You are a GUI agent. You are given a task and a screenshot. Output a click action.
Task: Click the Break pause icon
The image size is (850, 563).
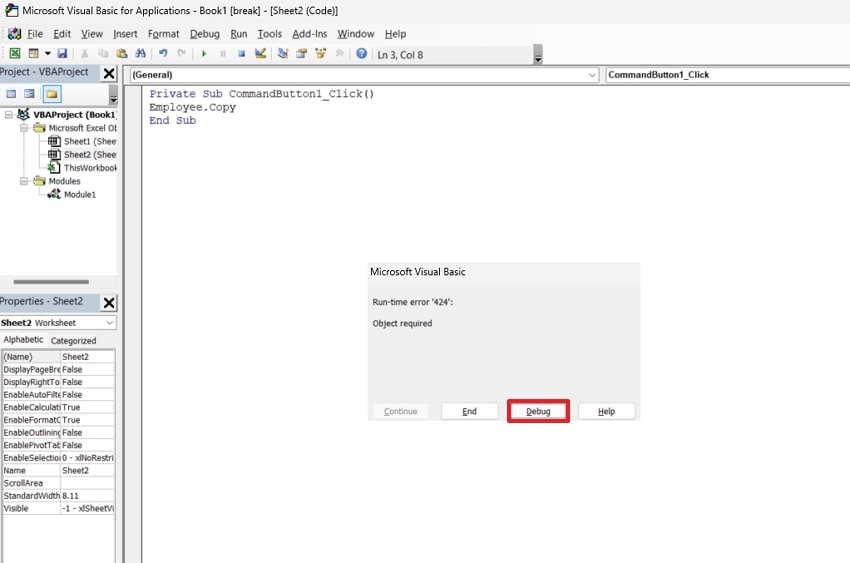[223, 54]
